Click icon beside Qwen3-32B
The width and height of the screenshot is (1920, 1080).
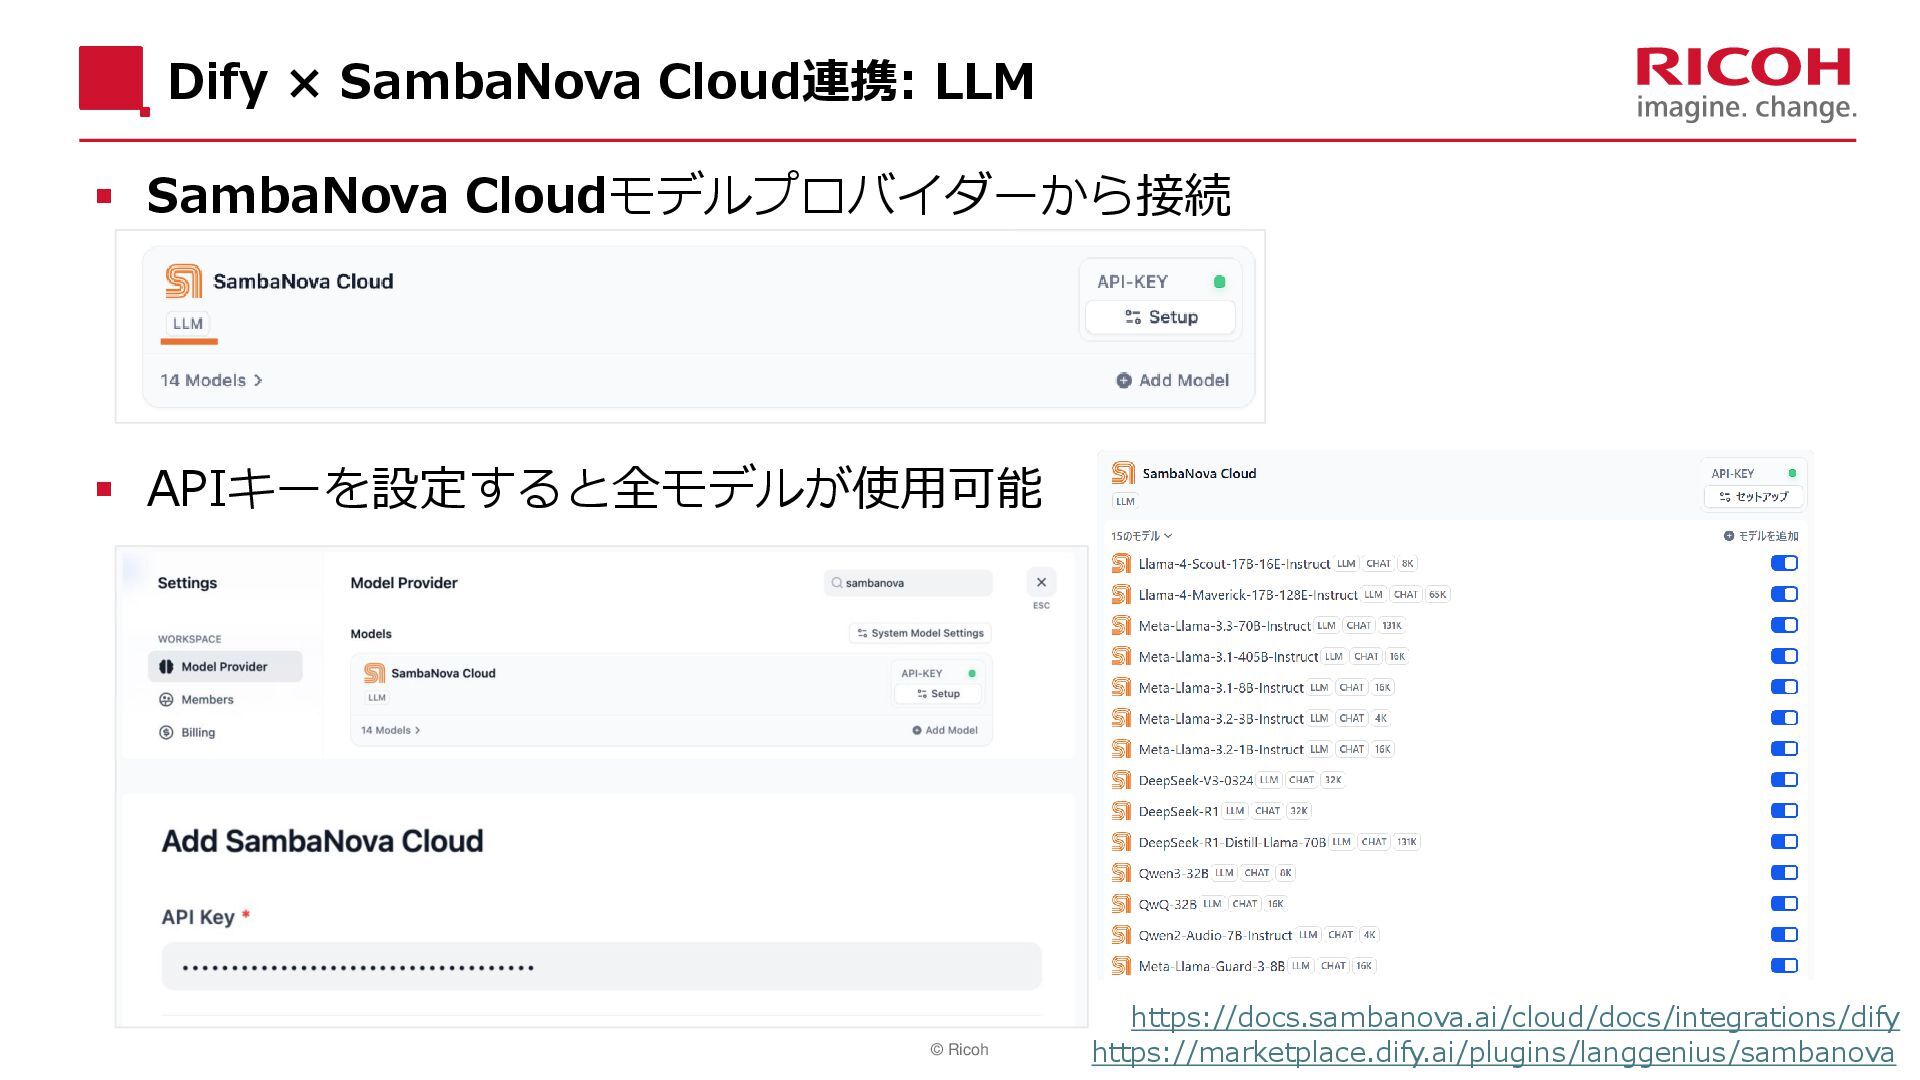pos(1121,874)
